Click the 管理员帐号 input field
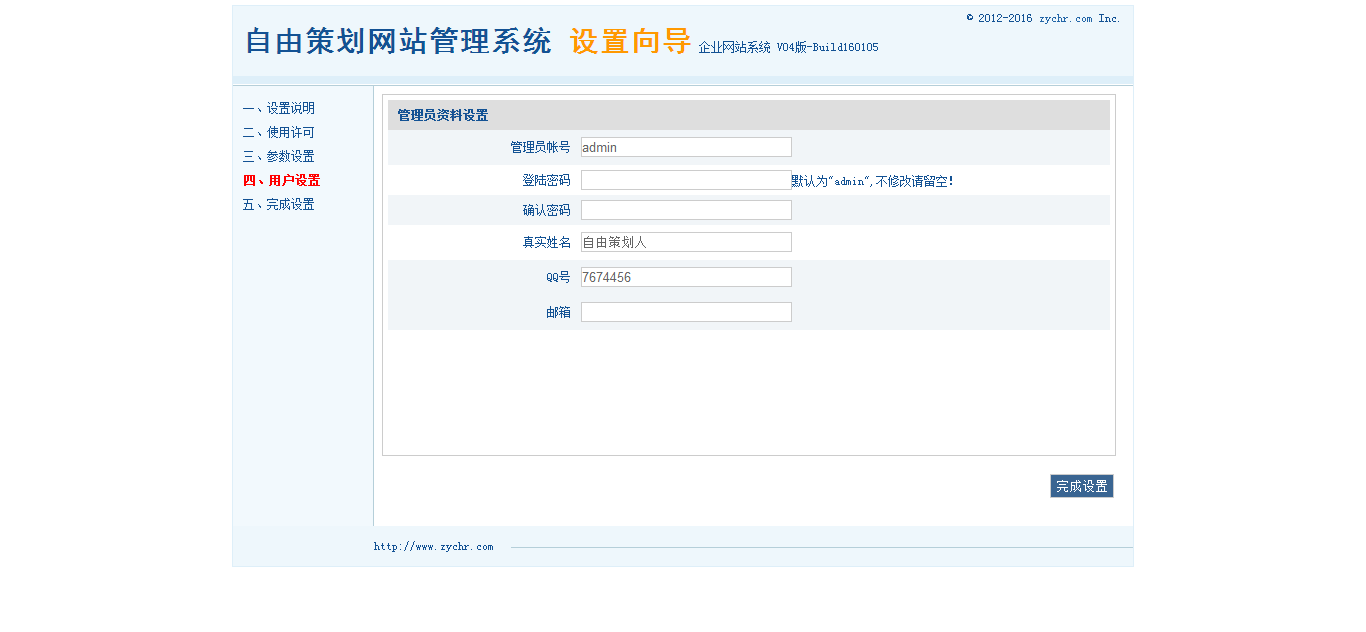 click(x=686, y=147)
